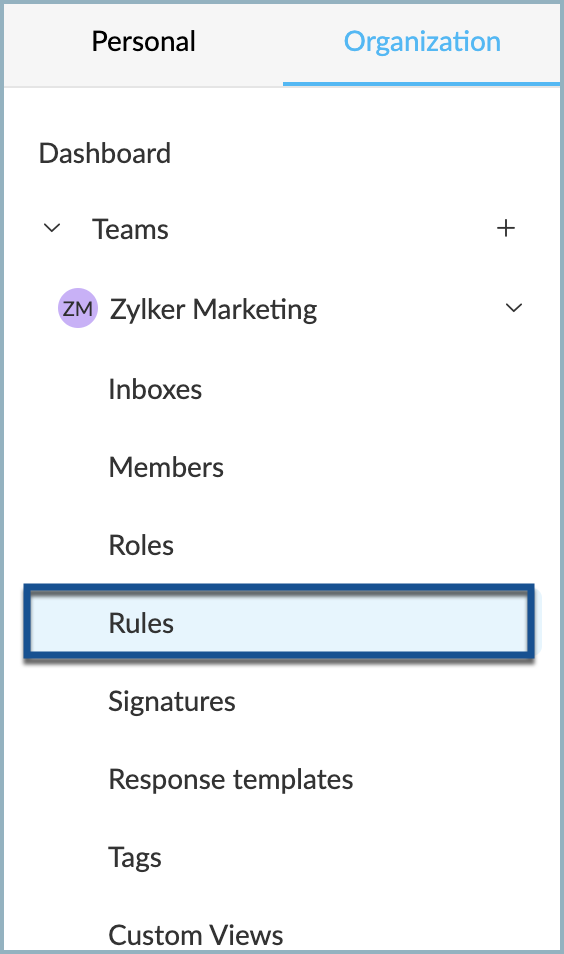Go to Roles settings
This screenshot has width=564, height=954.
pyautogui.click(x=141, y=545)
